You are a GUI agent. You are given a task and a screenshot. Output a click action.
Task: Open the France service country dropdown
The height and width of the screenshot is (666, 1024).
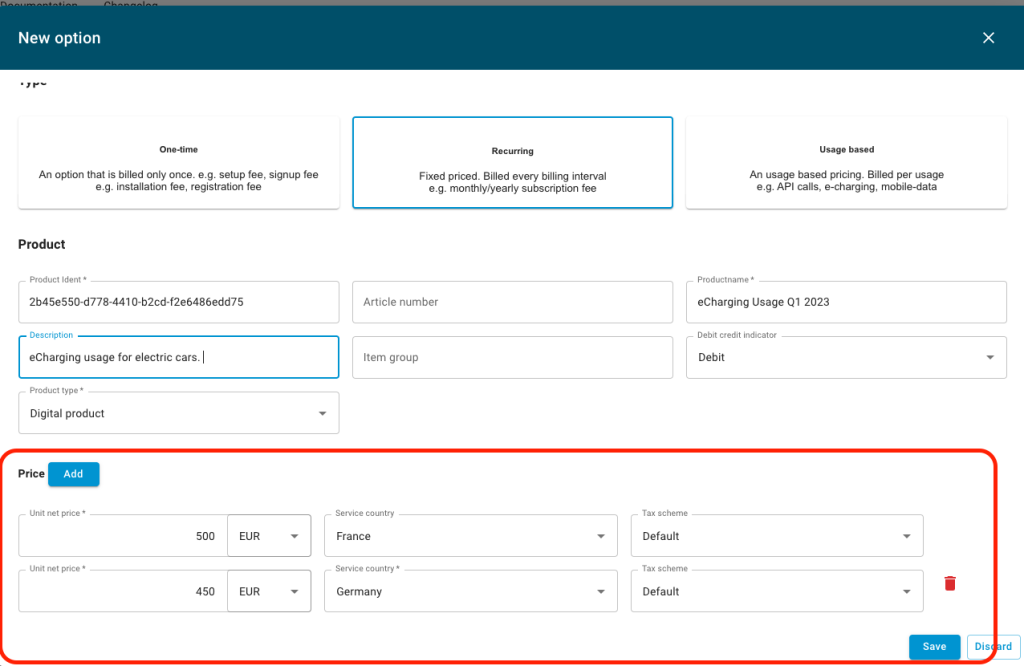pos(471,536)
